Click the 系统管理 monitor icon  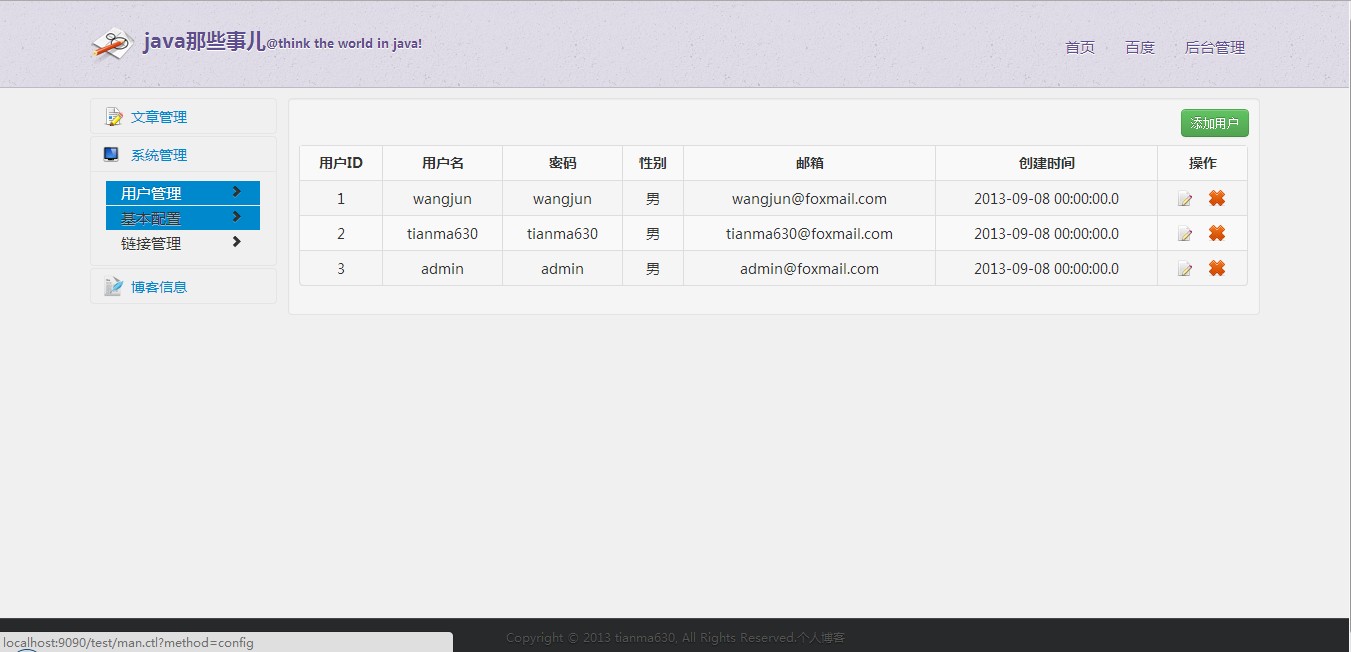coord(111,155)
